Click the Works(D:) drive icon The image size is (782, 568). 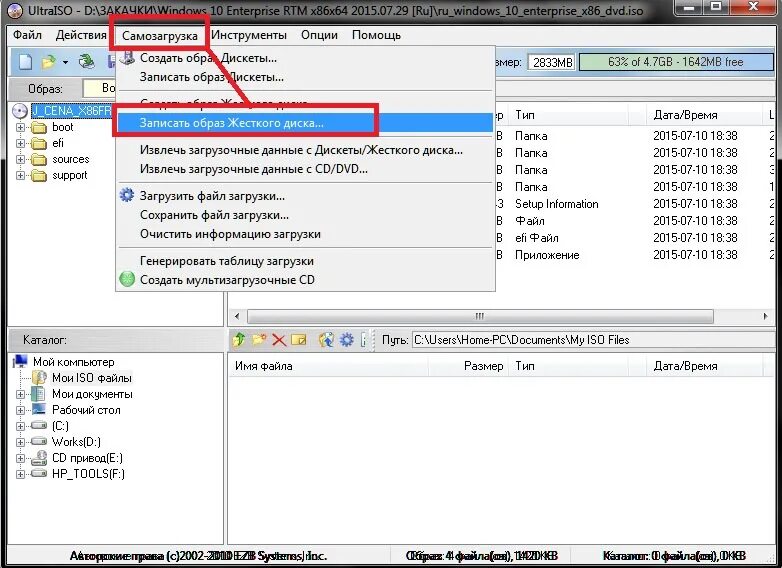tap(38, 441)
